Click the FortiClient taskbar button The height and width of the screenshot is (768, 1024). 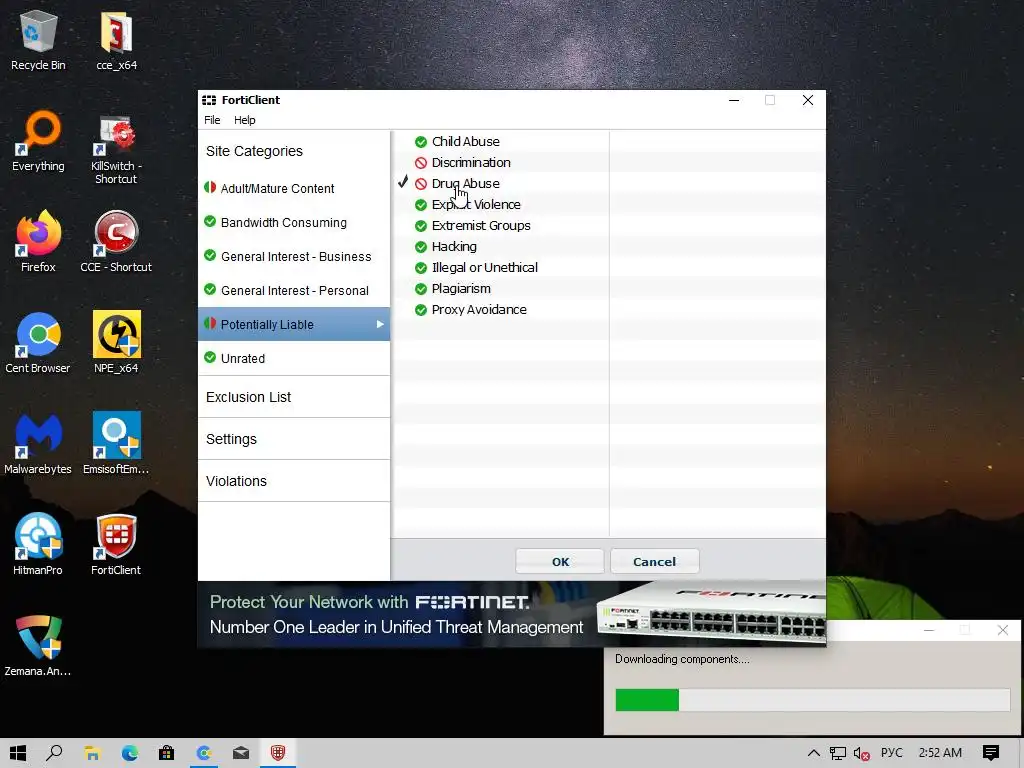pyautogui.click(x=278, y=753)
